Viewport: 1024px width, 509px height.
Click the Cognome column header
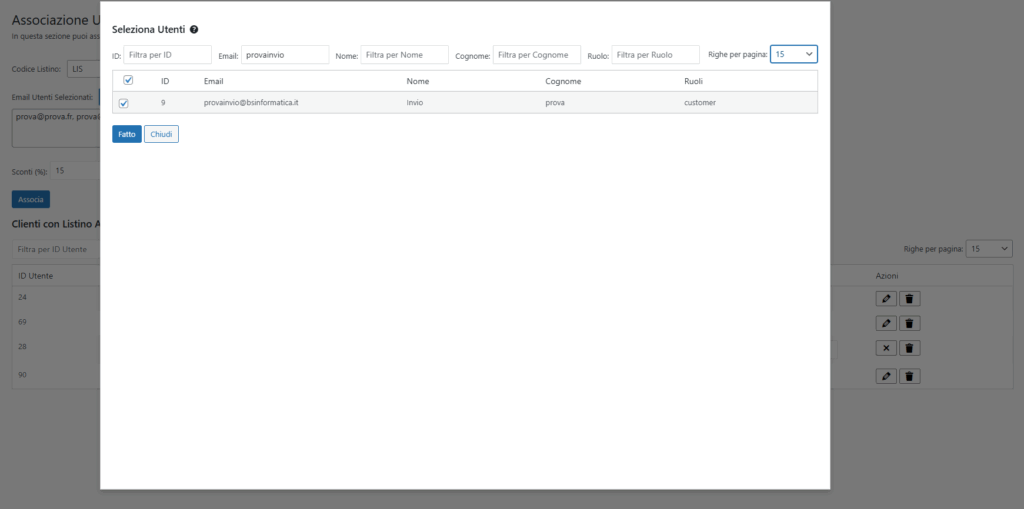point(563,81)
